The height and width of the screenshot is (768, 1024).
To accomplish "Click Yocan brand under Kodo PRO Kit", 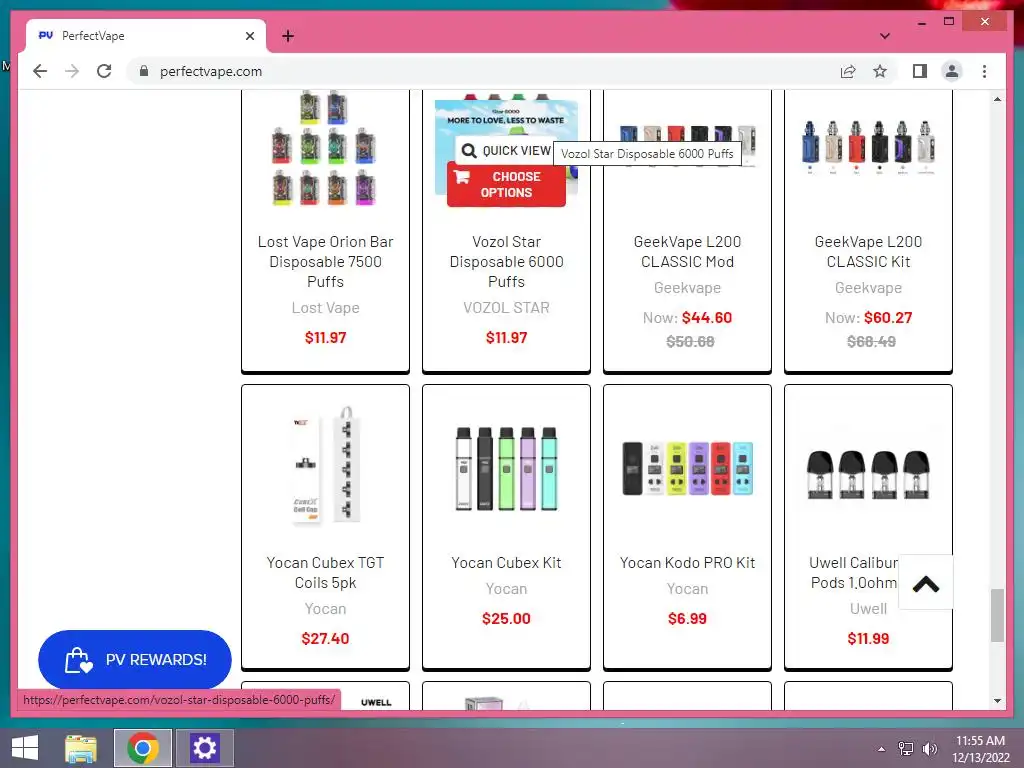I will pyautogui.click(x=687, y=588).
